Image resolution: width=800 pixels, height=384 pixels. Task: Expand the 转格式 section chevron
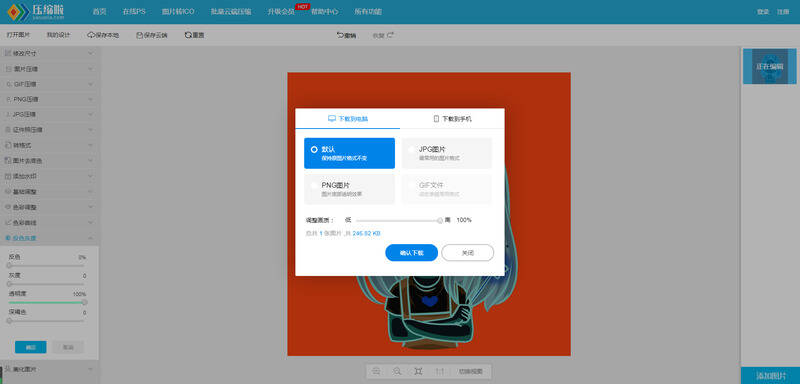(90, 145)
